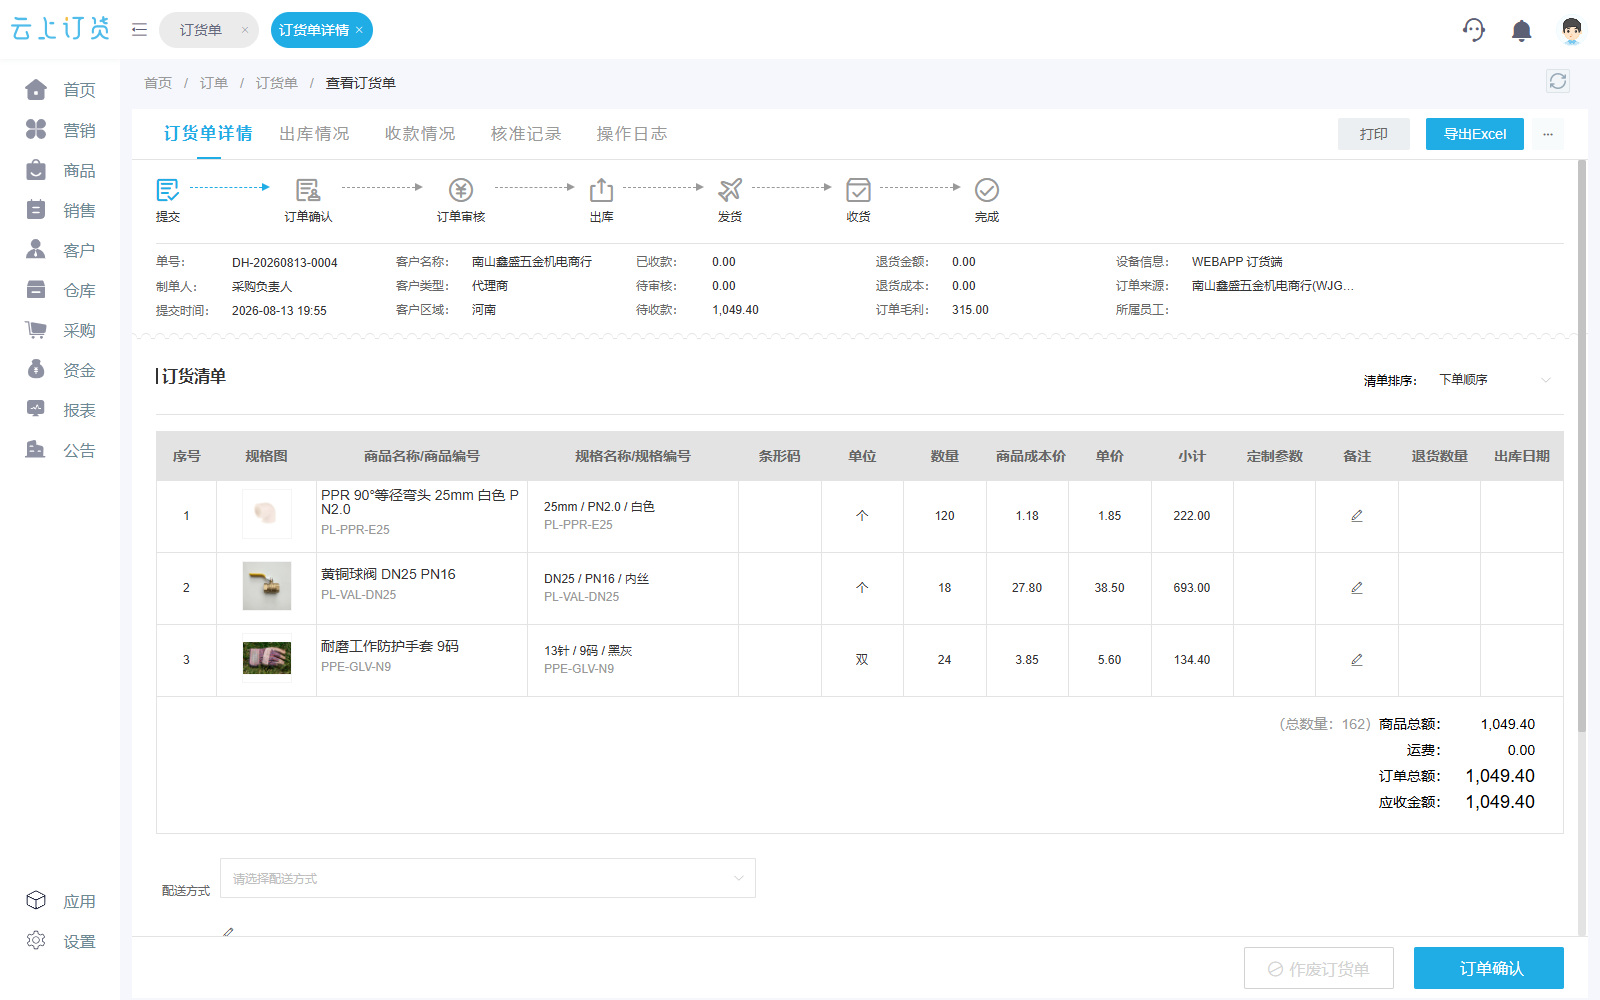Open 应用 apps in sidebar
Screen dimensions: 1600x1000
(x=61, y=901)
